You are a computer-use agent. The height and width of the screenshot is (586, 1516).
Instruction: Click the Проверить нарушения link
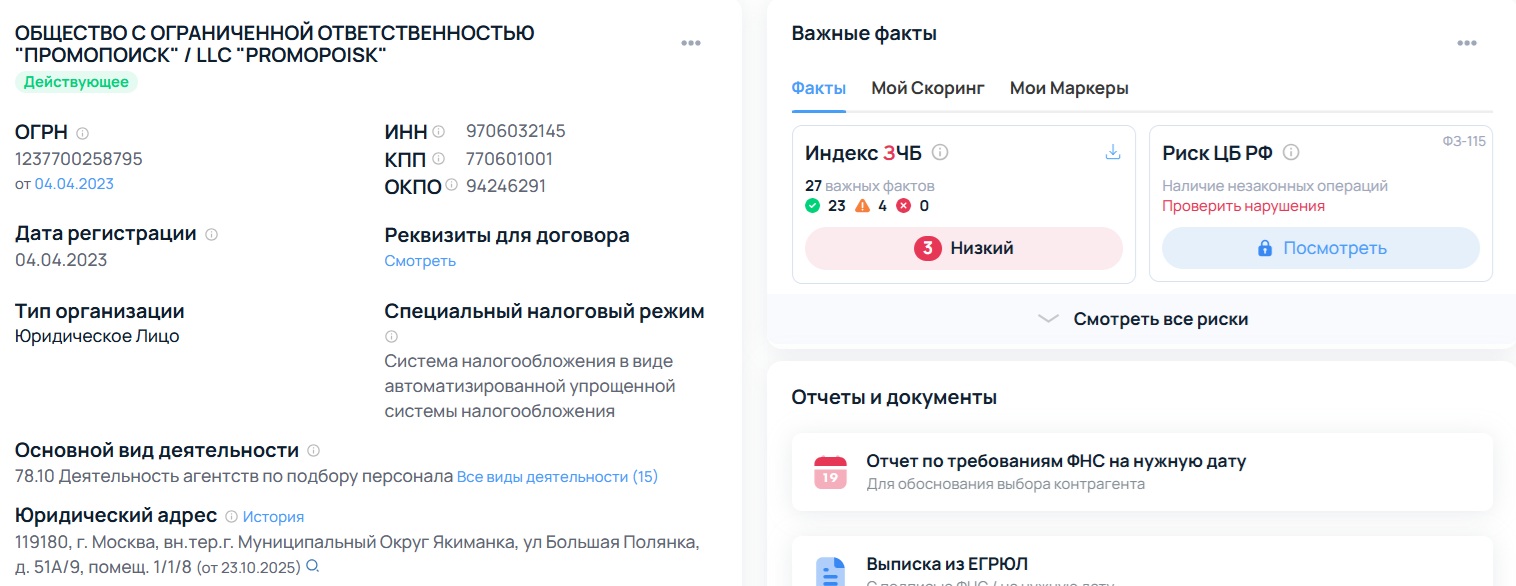(x=1243, y=206)
